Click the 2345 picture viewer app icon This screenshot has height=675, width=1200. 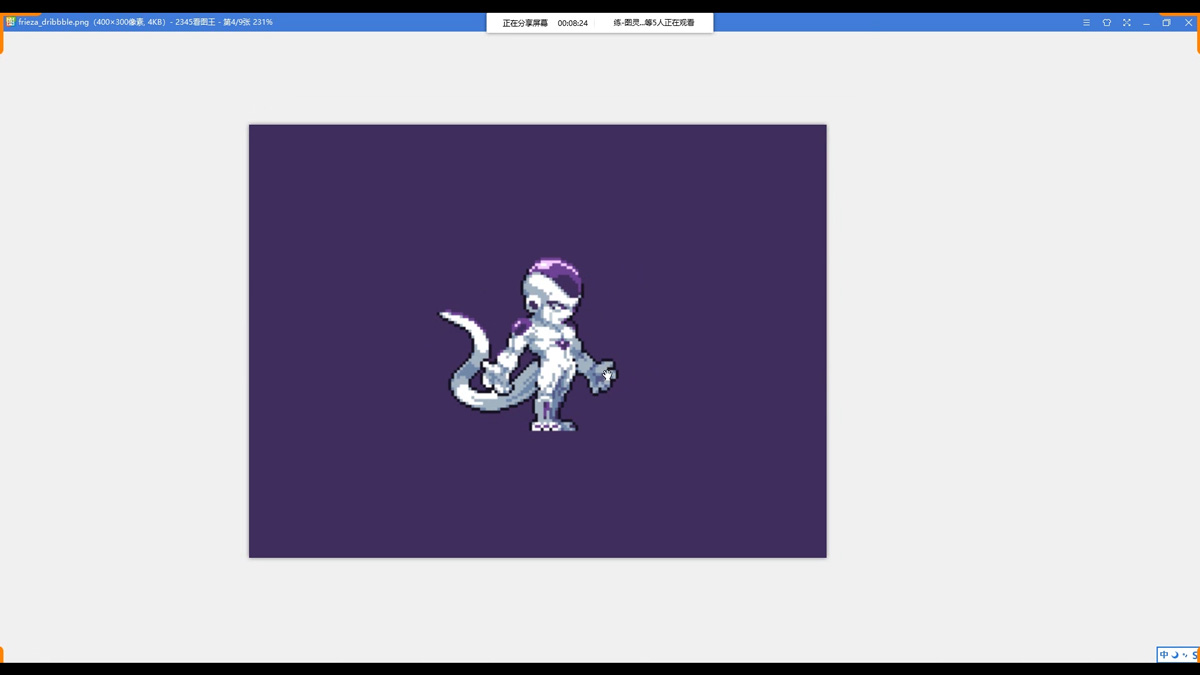[10, 22]
